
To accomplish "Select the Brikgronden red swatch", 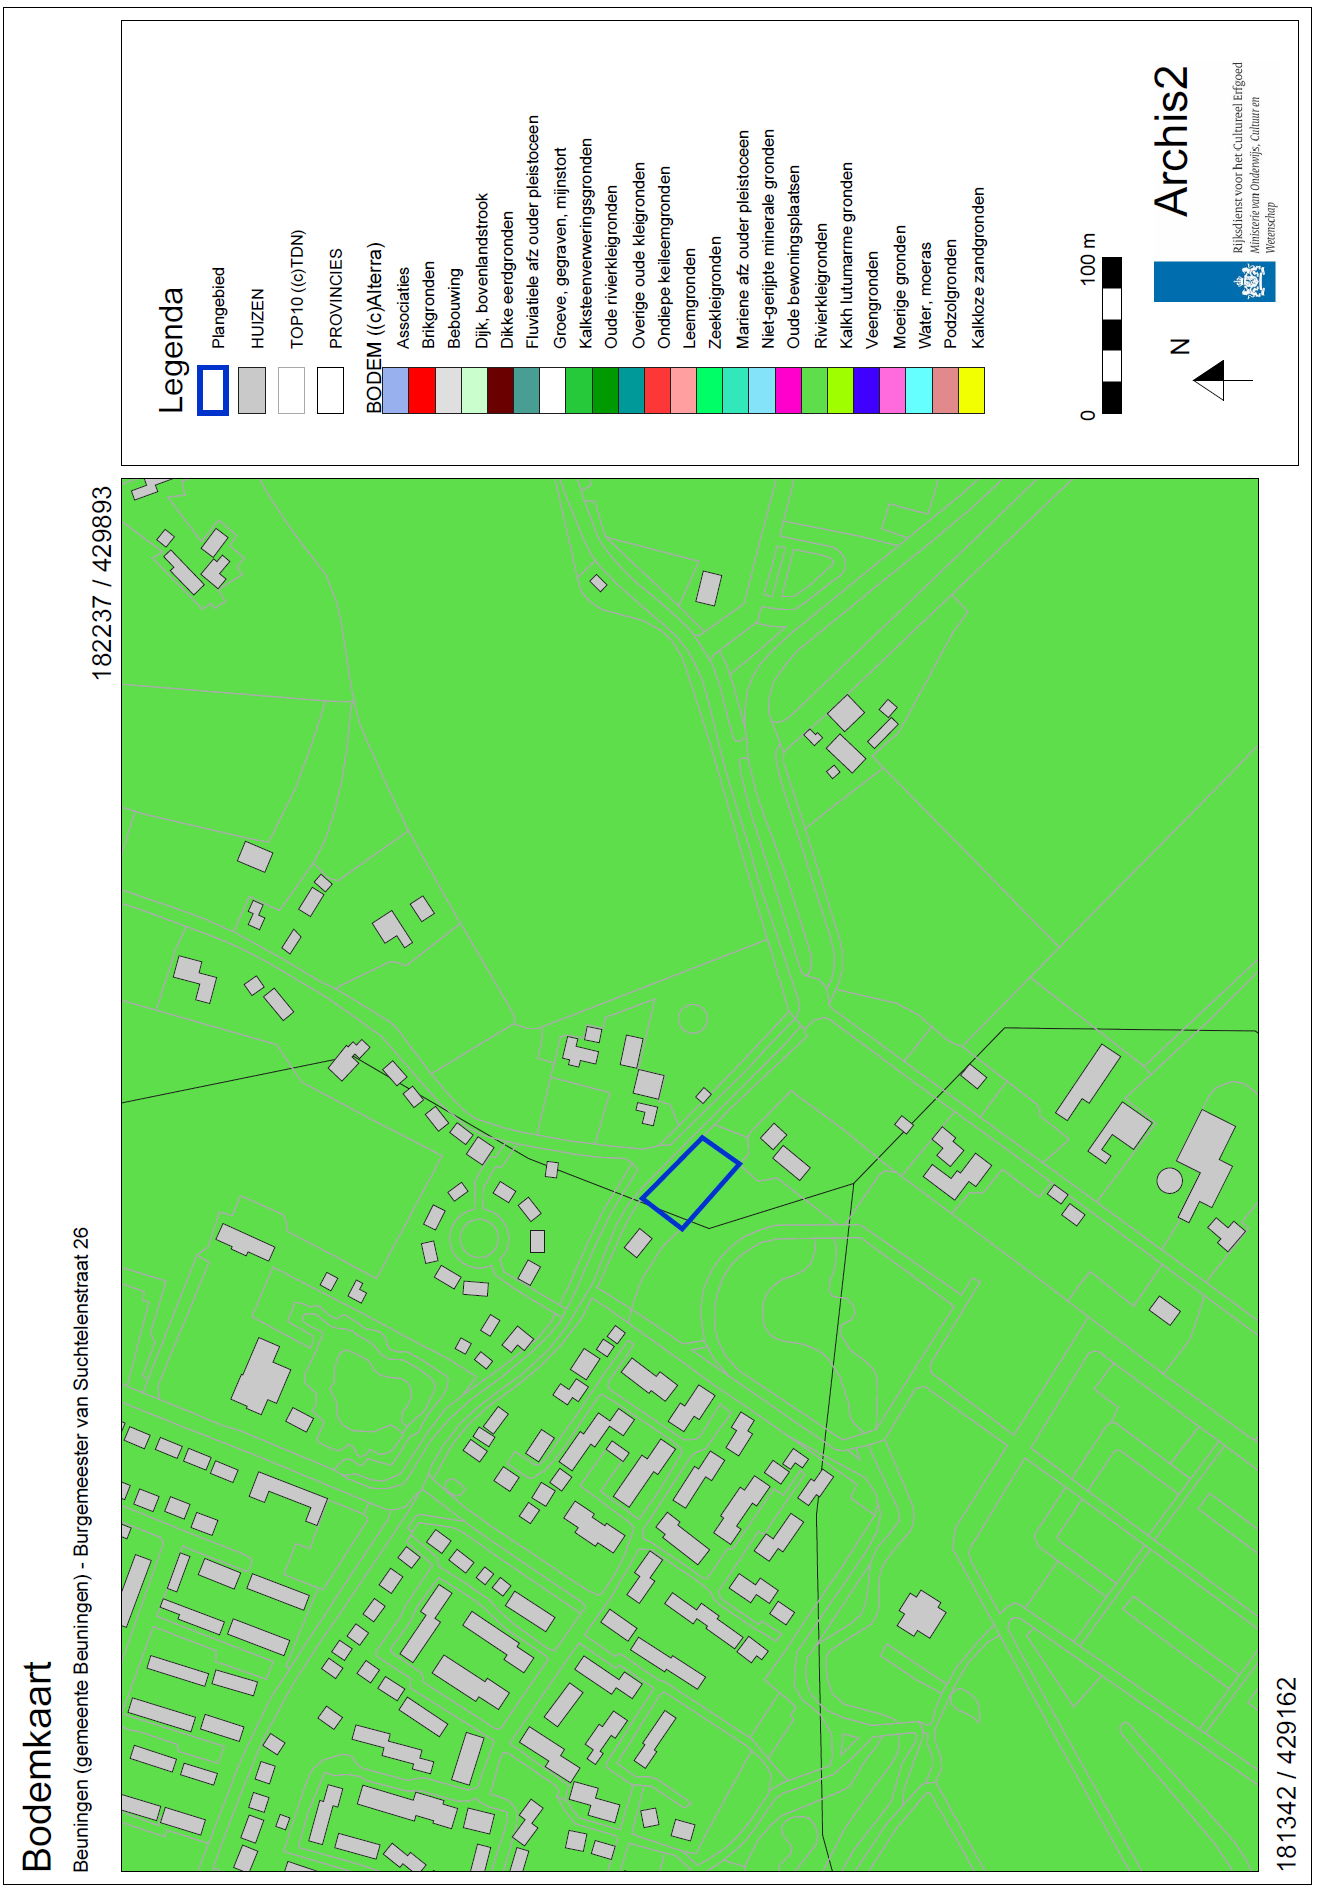I will tap(422, 390).
